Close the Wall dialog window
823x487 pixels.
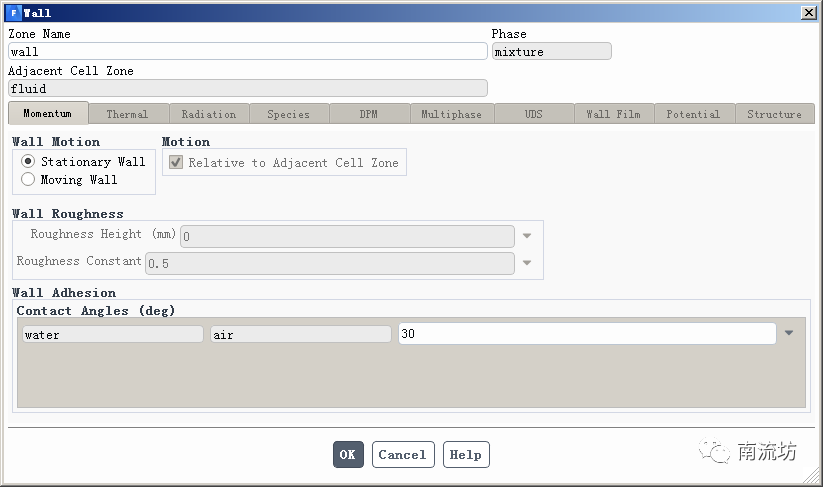click(808, 13)
